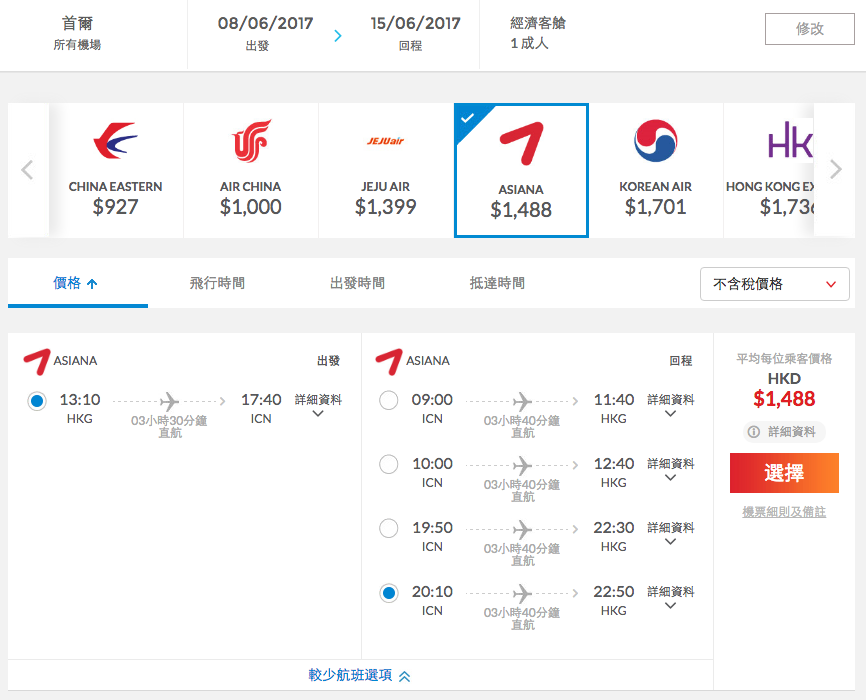Expand 詳細資料 for the 20:10 return flight
Image resolution: width=866 pixels, height=700 pixels.
pos(670,598)
